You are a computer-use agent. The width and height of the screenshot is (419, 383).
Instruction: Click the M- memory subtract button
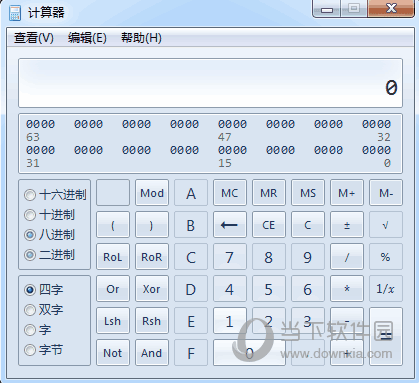pos(386,193)
